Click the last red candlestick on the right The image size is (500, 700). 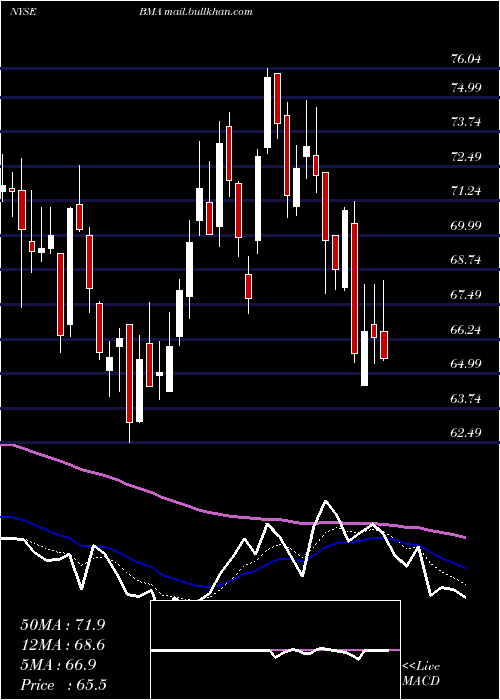coord(384,345)
